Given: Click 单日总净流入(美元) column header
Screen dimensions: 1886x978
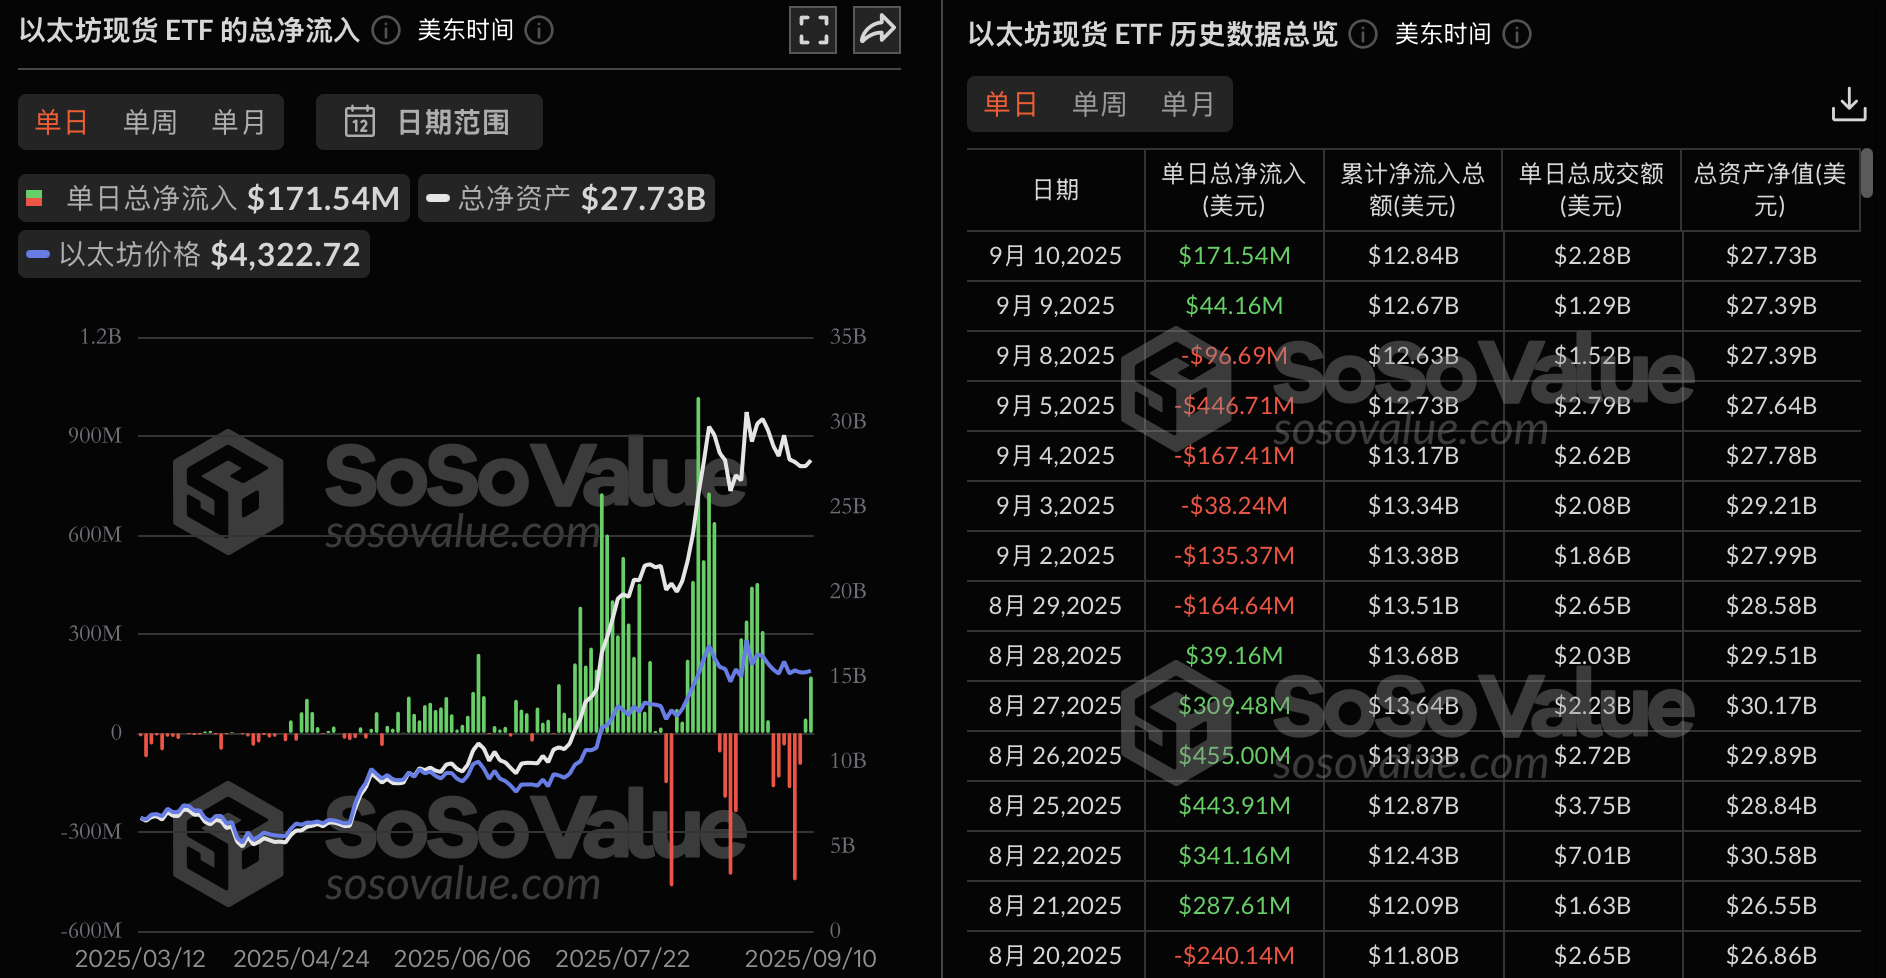Looking at the screenshot, I should (1234, 190).
